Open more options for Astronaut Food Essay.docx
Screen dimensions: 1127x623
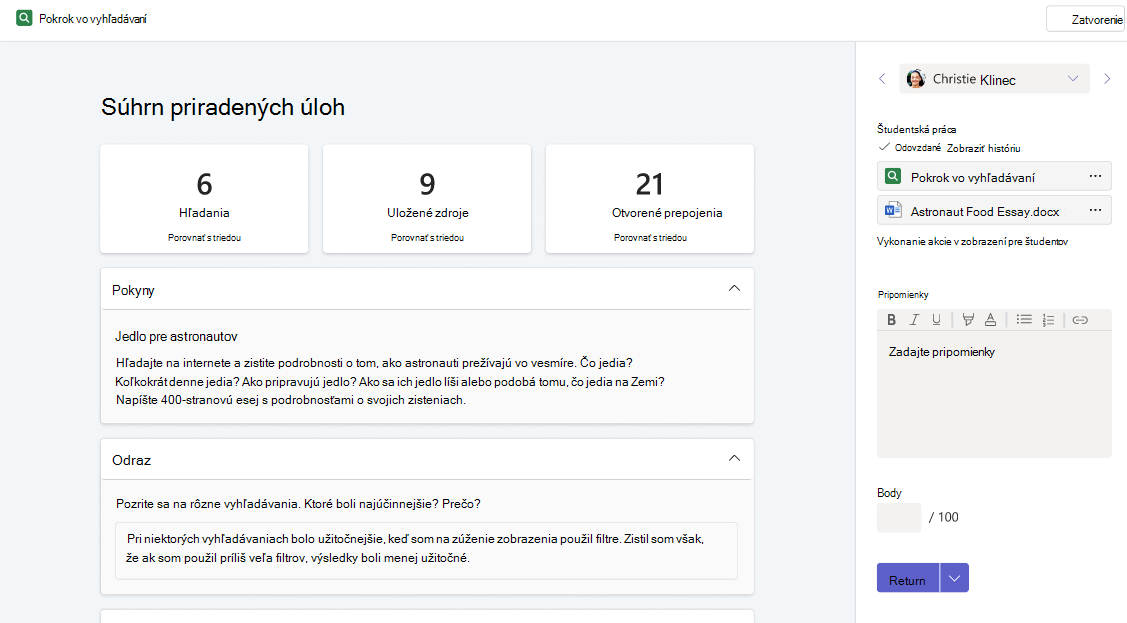(1095, 211)
